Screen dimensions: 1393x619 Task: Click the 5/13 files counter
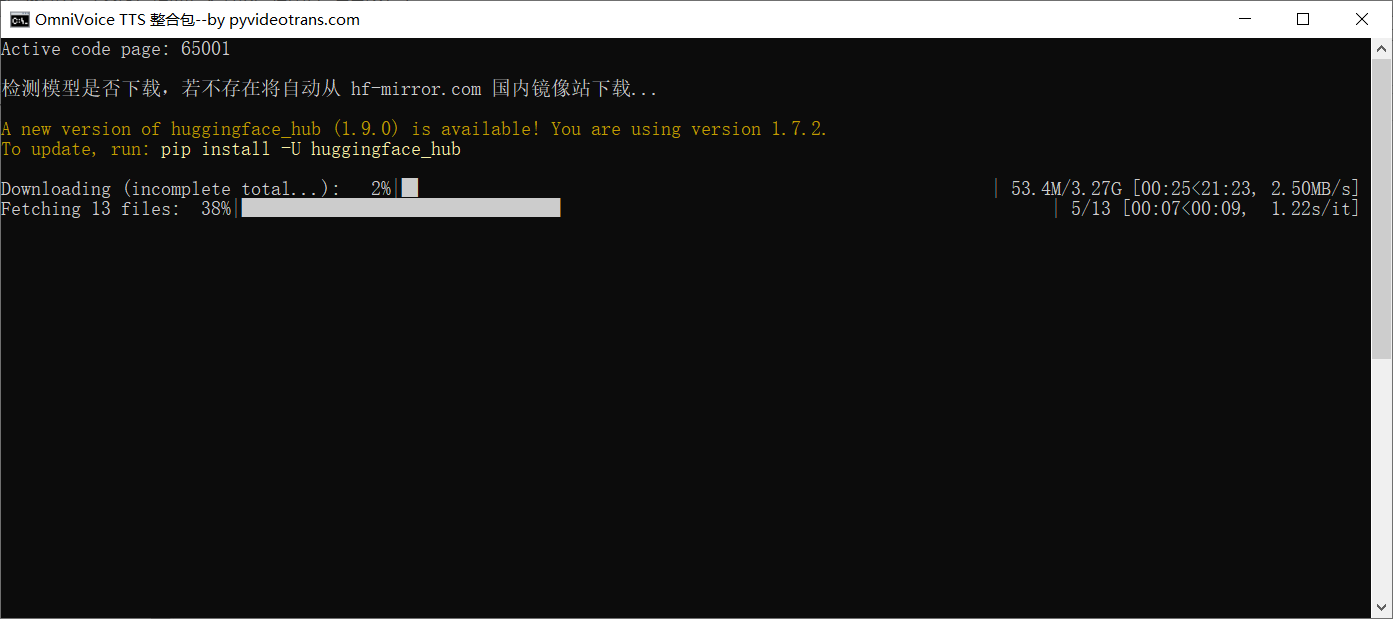click(x=1090, y=209)
